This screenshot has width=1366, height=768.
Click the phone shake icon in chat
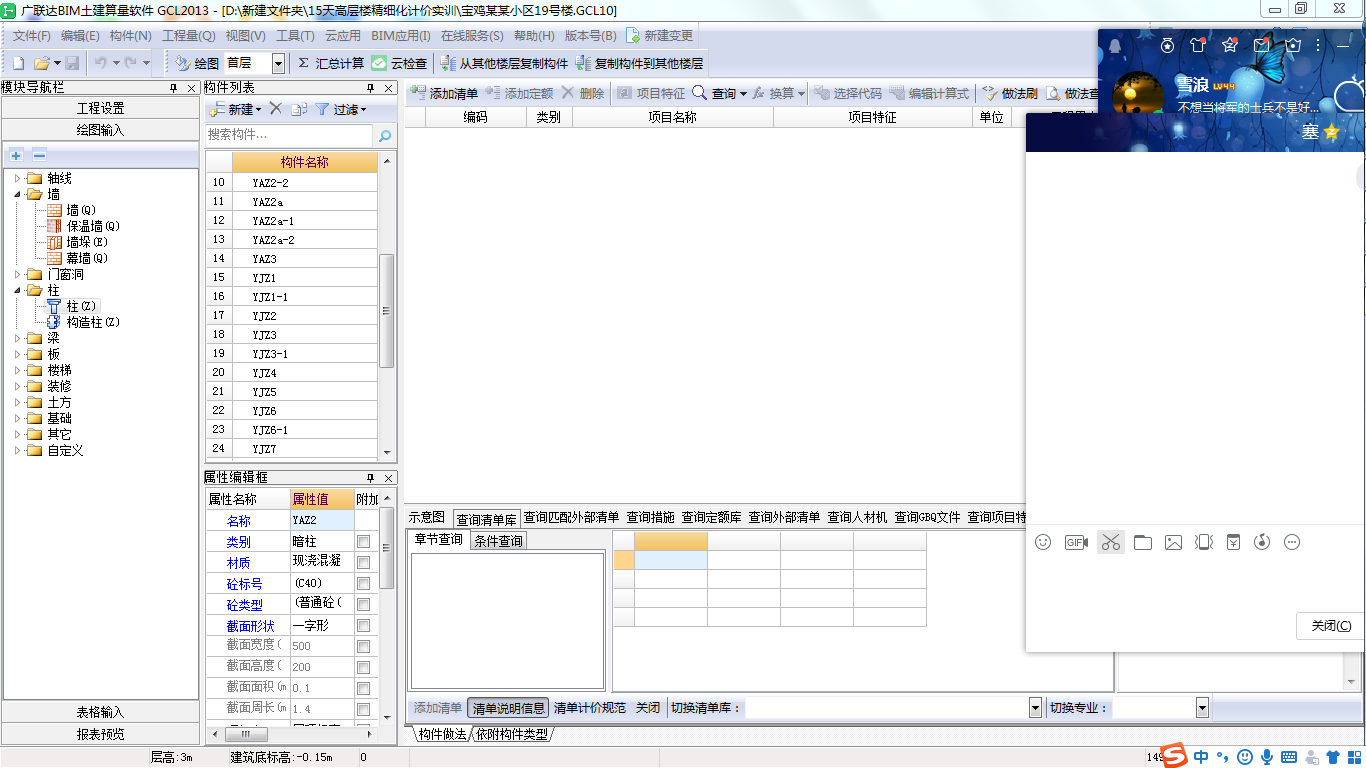pyautogui.click(x=1204, y=542)
